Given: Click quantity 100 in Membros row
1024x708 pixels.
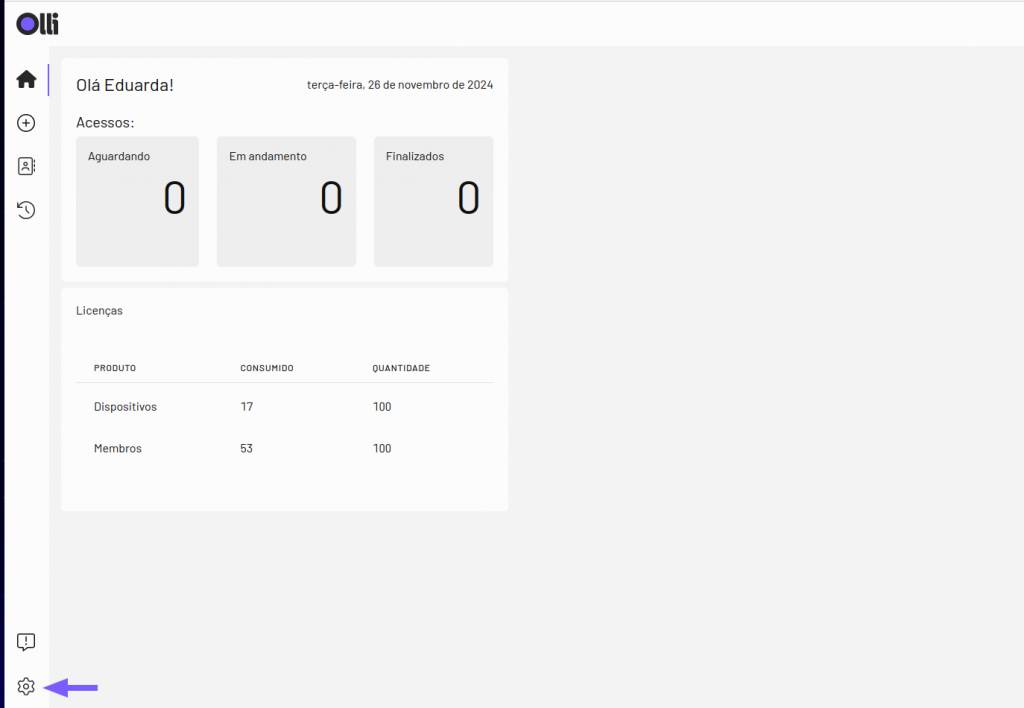Looking at the screenshot, I should click(x=382, y=449).
